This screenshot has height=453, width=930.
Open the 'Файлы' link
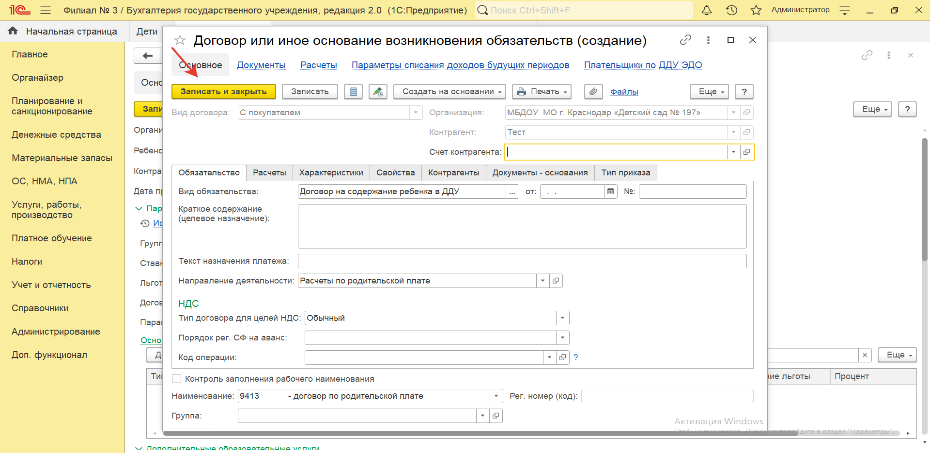click(x=624, y=91)
